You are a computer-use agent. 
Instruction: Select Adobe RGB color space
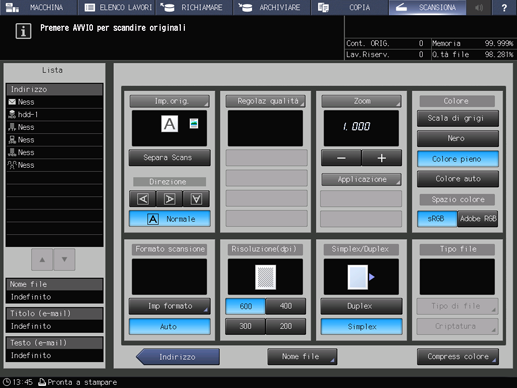click(478, 219)
